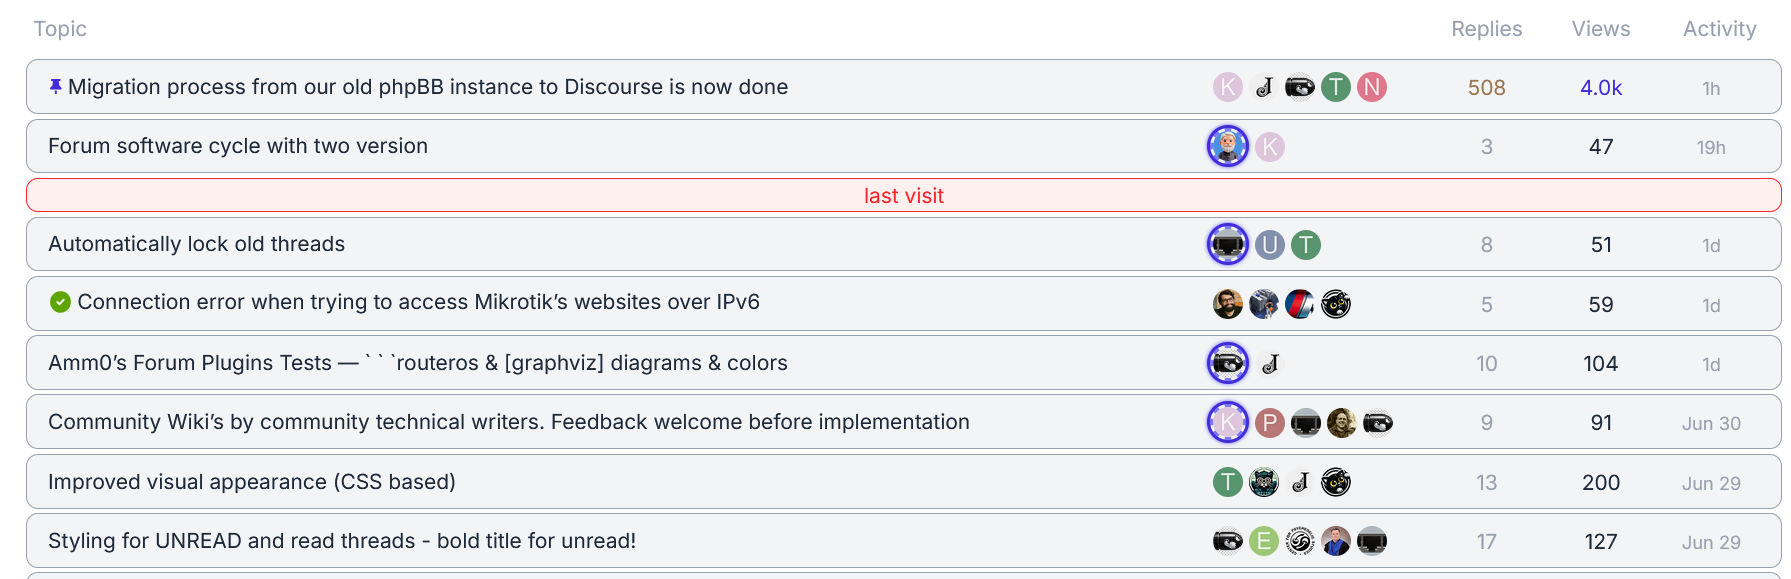Open Migration process from phpBB topic
Image resolution: width=1791 pixels, height=579 pixels.
428,87
